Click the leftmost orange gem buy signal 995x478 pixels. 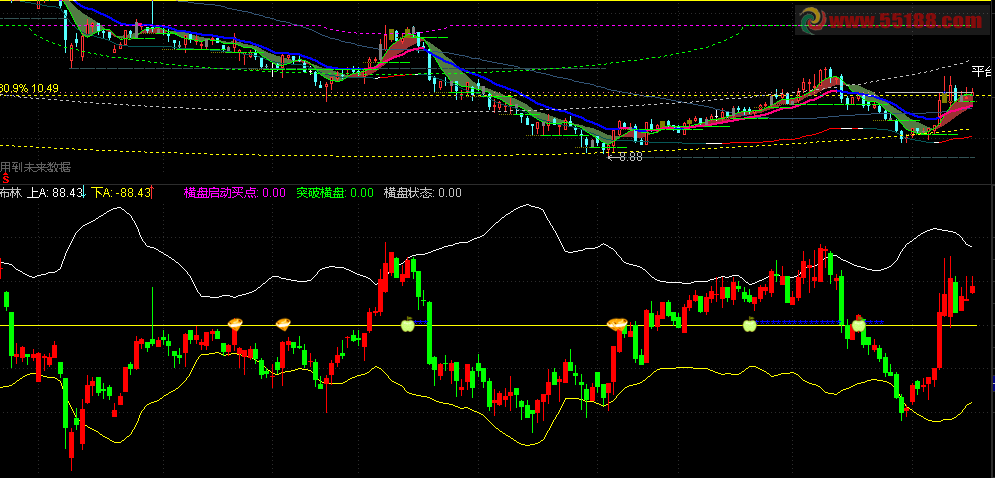click(x=236, y=323)
